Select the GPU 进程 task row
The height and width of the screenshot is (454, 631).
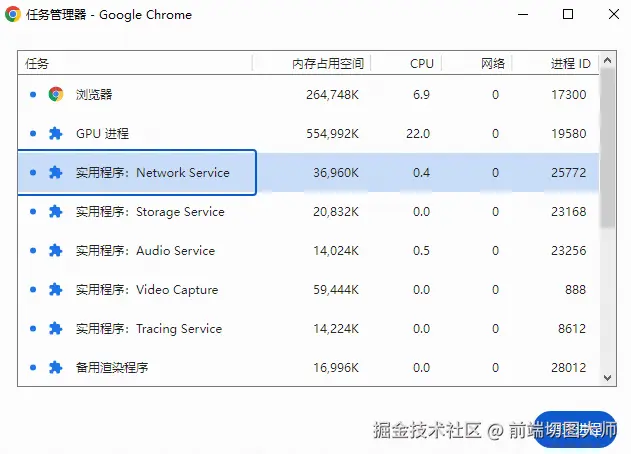(308, 133)
